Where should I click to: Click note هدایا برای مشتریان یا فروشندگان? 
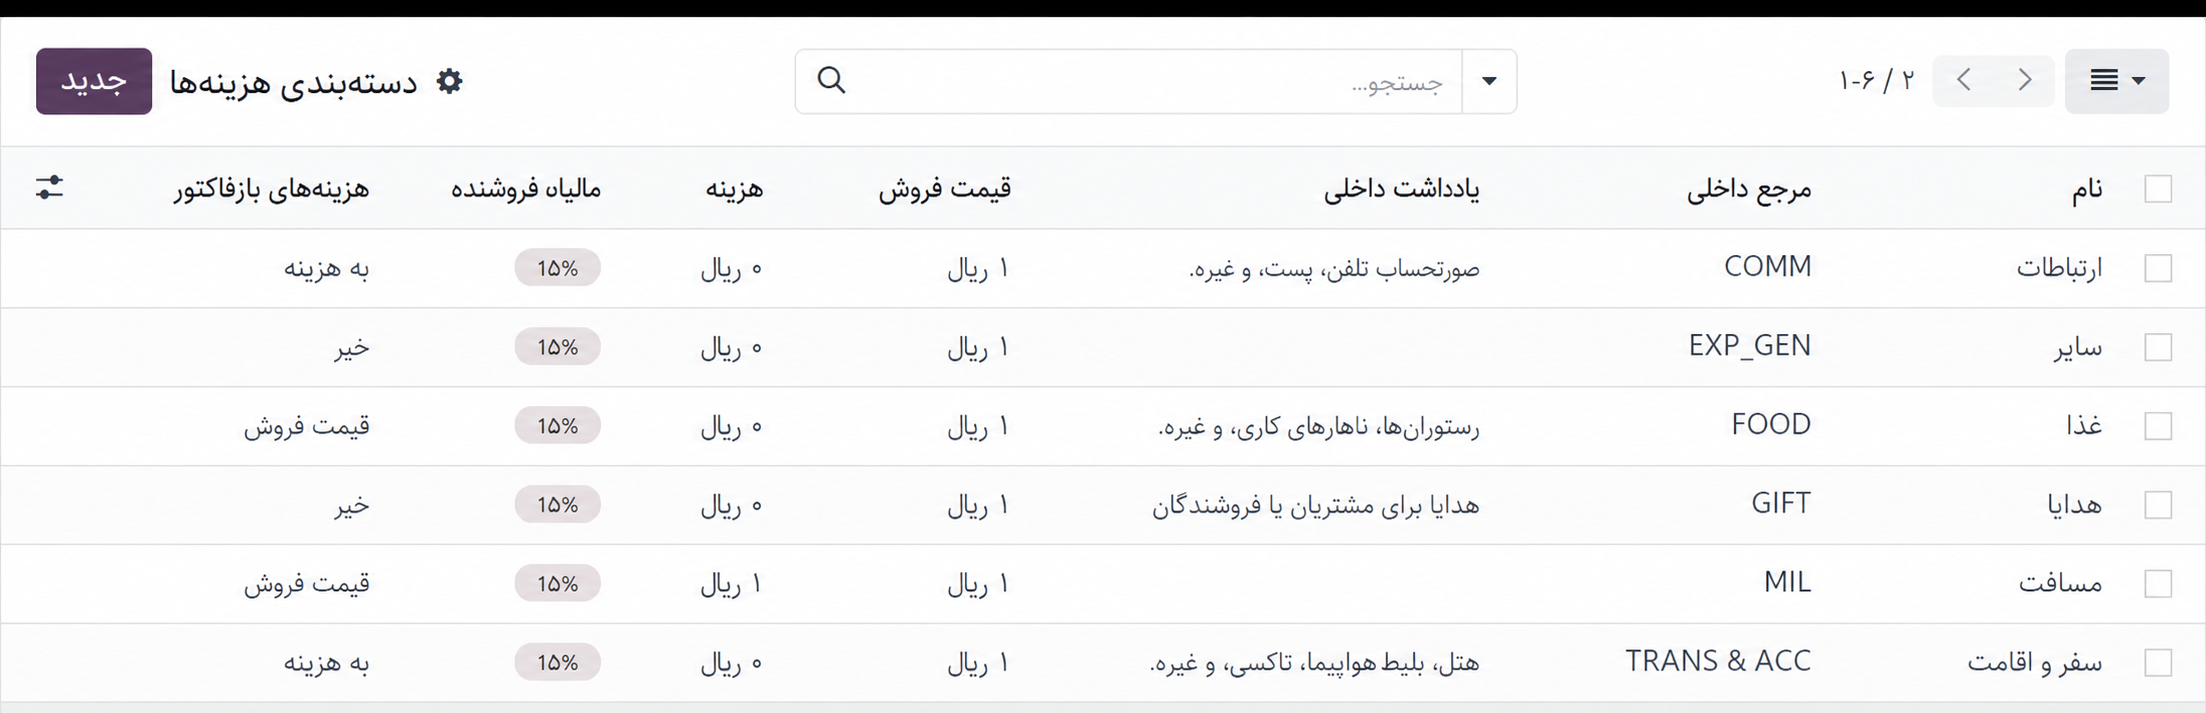(x=1316, y=505)
